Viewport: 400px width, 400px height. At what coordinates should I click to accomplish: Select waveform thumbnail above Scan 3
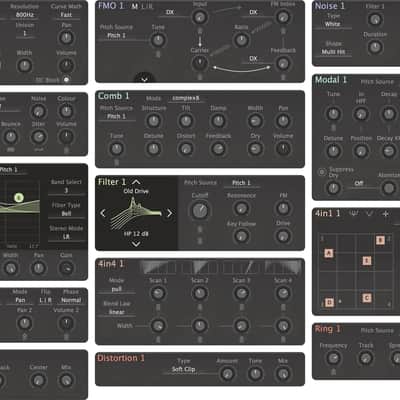point(241,267)
